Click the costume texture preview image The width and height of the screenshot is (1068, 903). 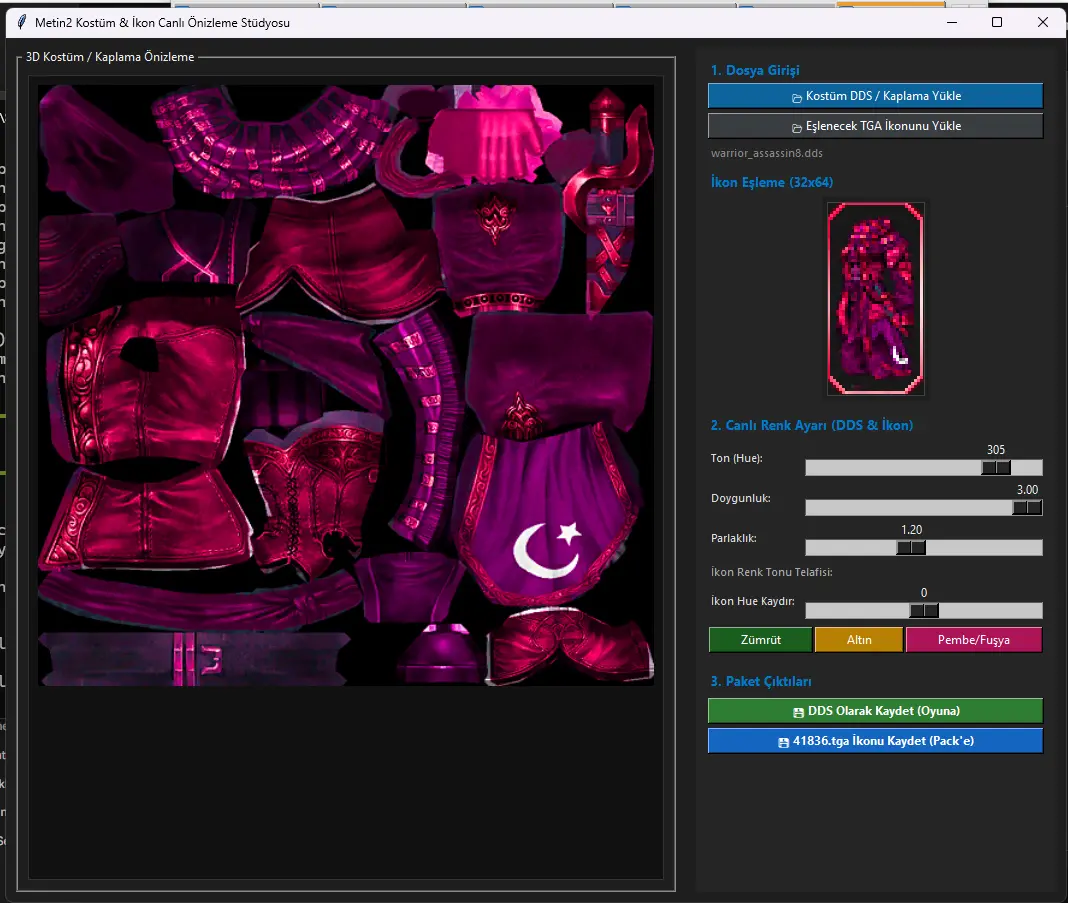346,385
